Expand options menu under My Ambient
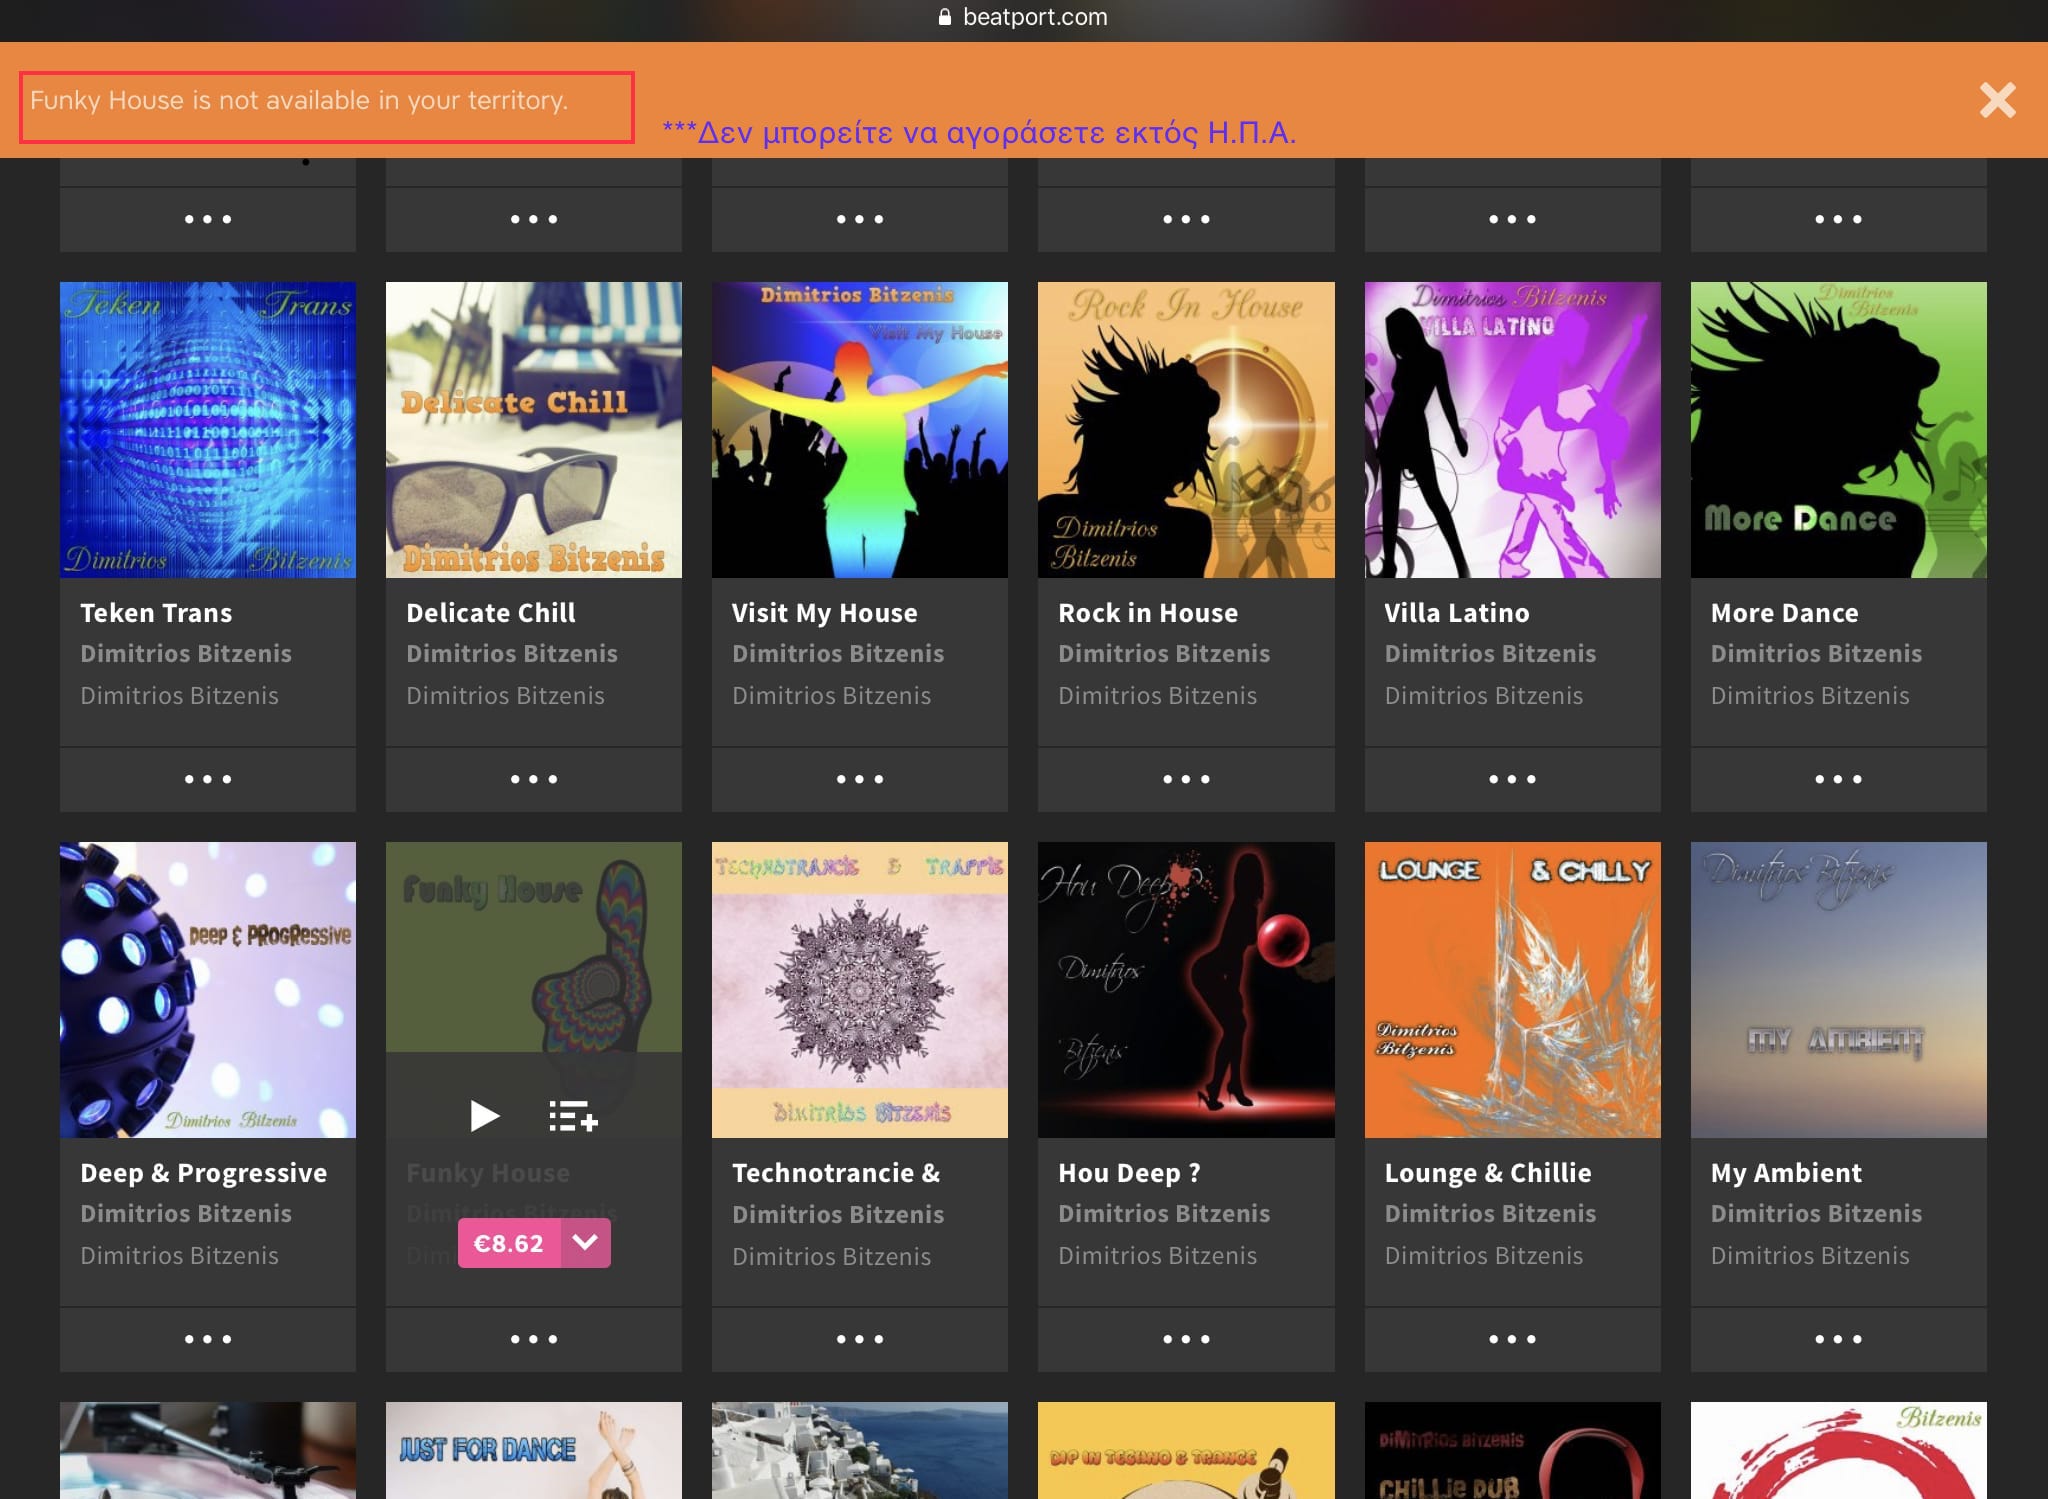The height and width of the screenshot is (1499, 2048). pos(1838,1339)
